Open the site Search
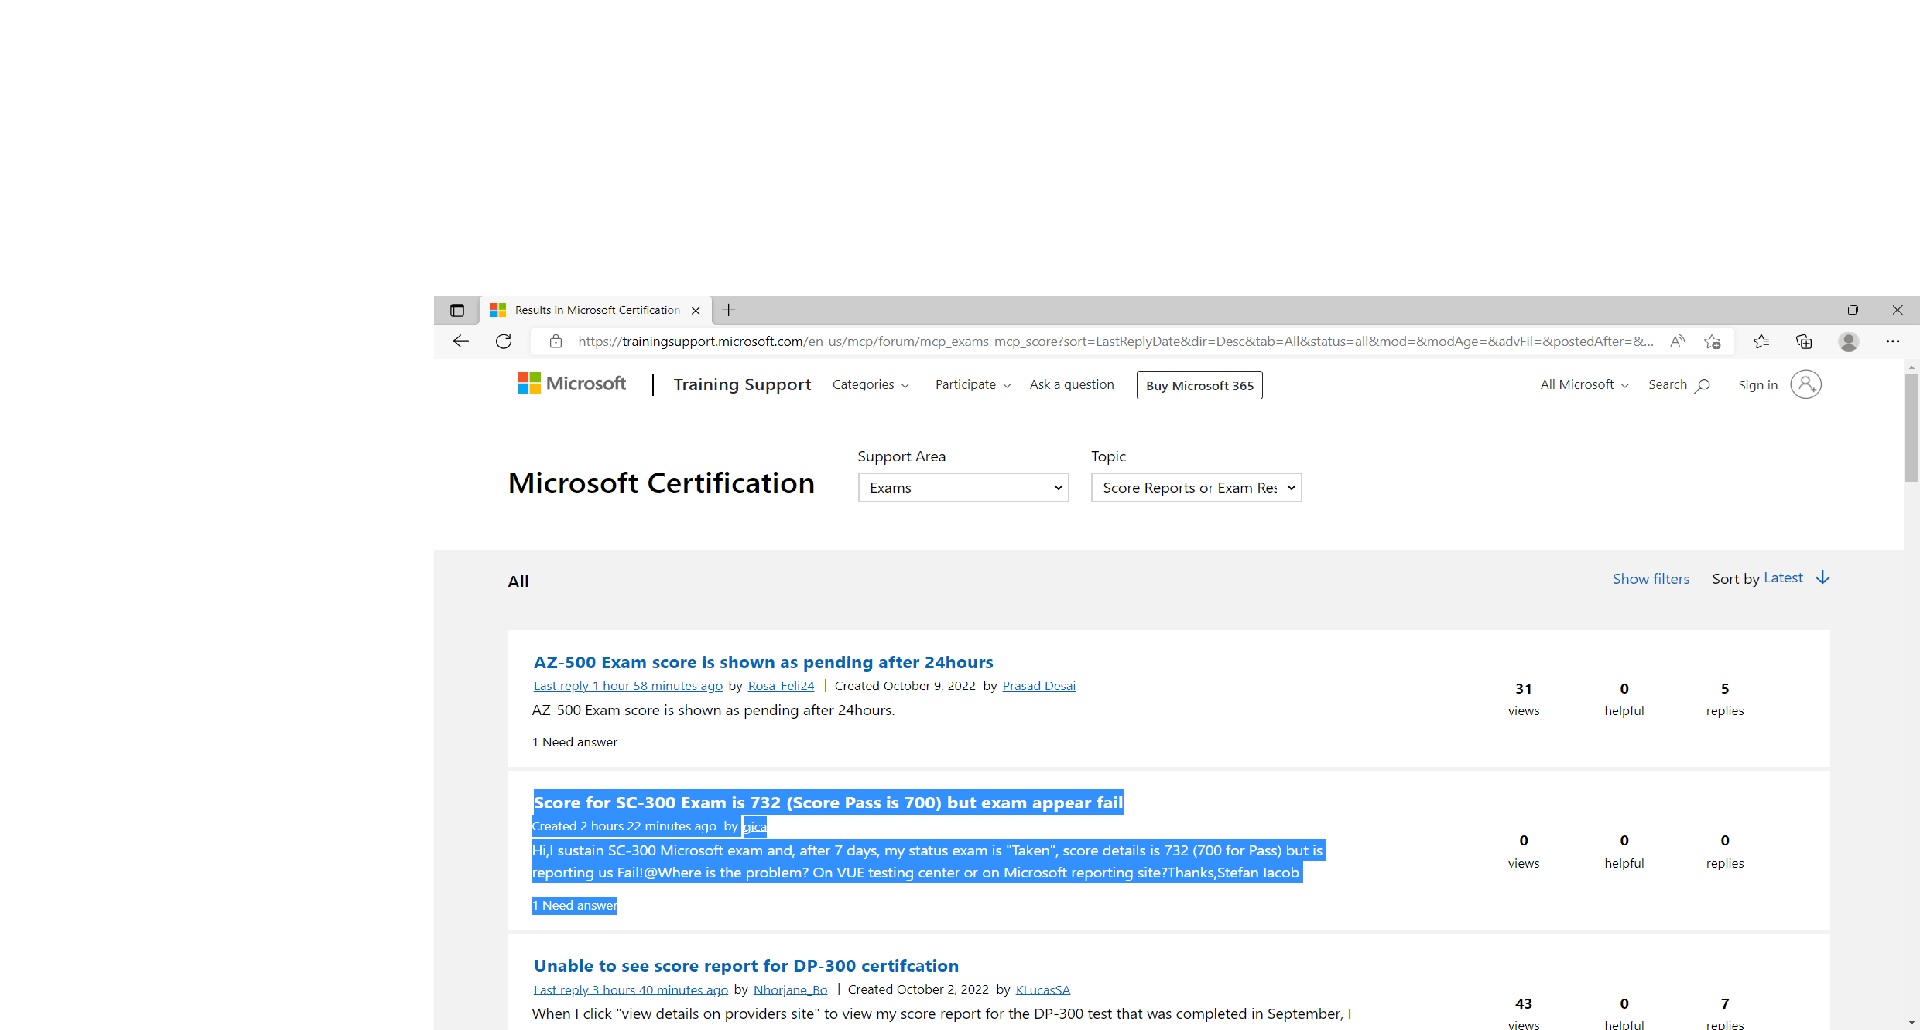Image resolution: width=1920 pixels, height=1030 pixels. (x=1679, y=384)
